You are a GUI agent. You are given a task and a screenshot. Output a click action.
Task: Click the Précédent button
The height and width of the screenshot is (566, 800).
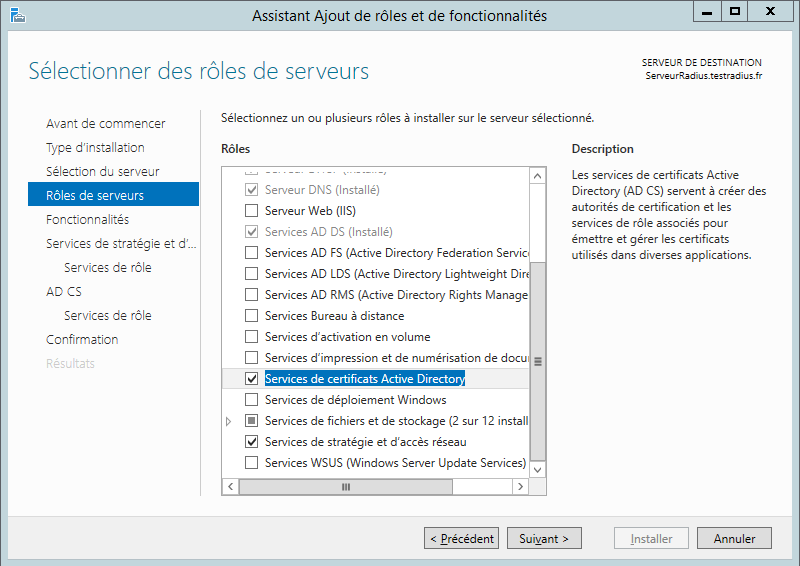[x=461, y=538]
